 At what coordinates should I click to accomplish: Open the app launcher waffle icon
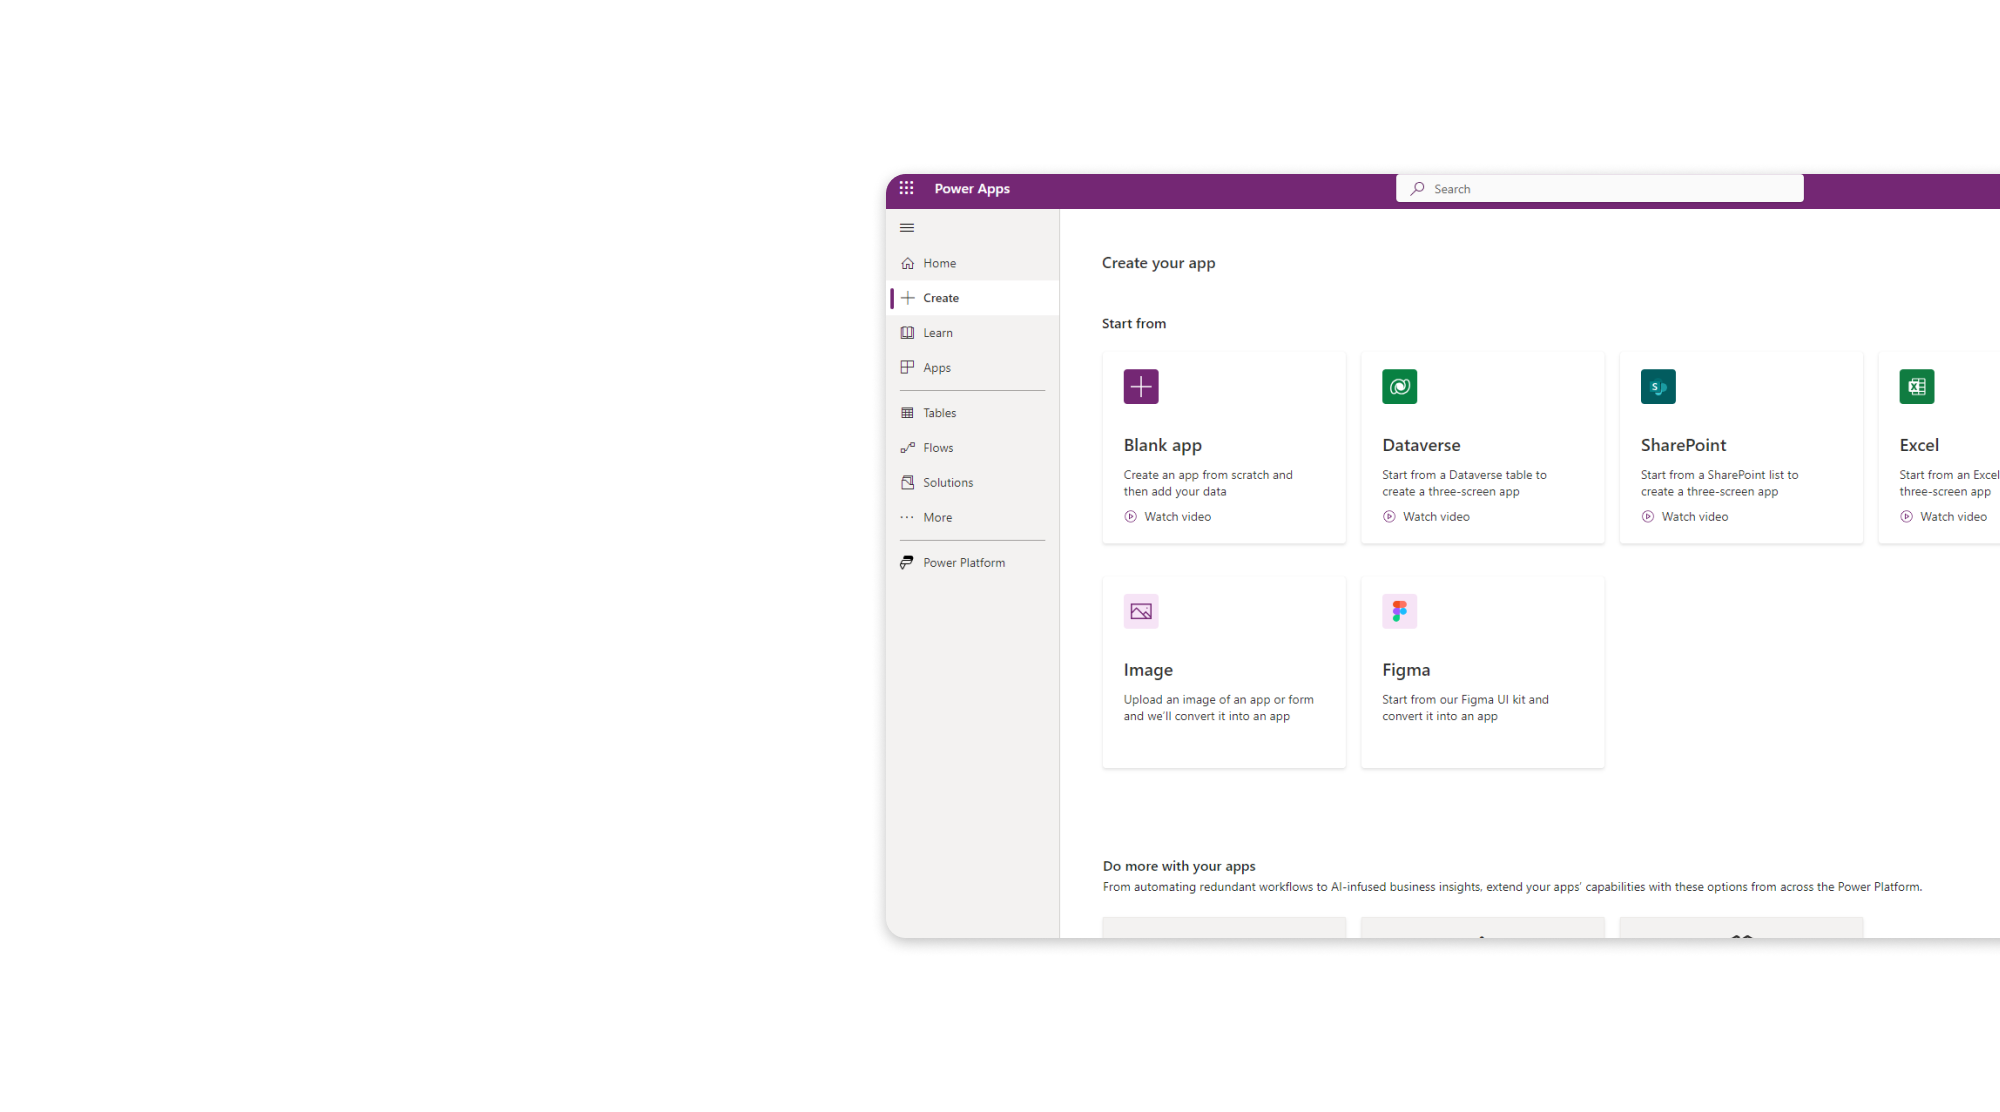tap(906, 188)
